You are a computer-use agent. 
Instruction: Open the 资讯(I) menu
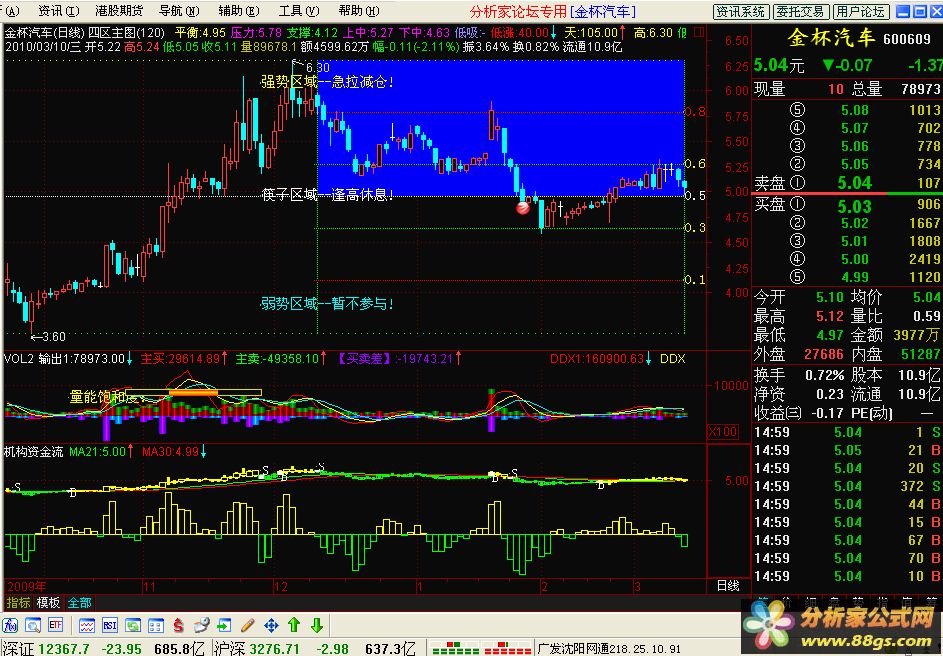[58, 11]
